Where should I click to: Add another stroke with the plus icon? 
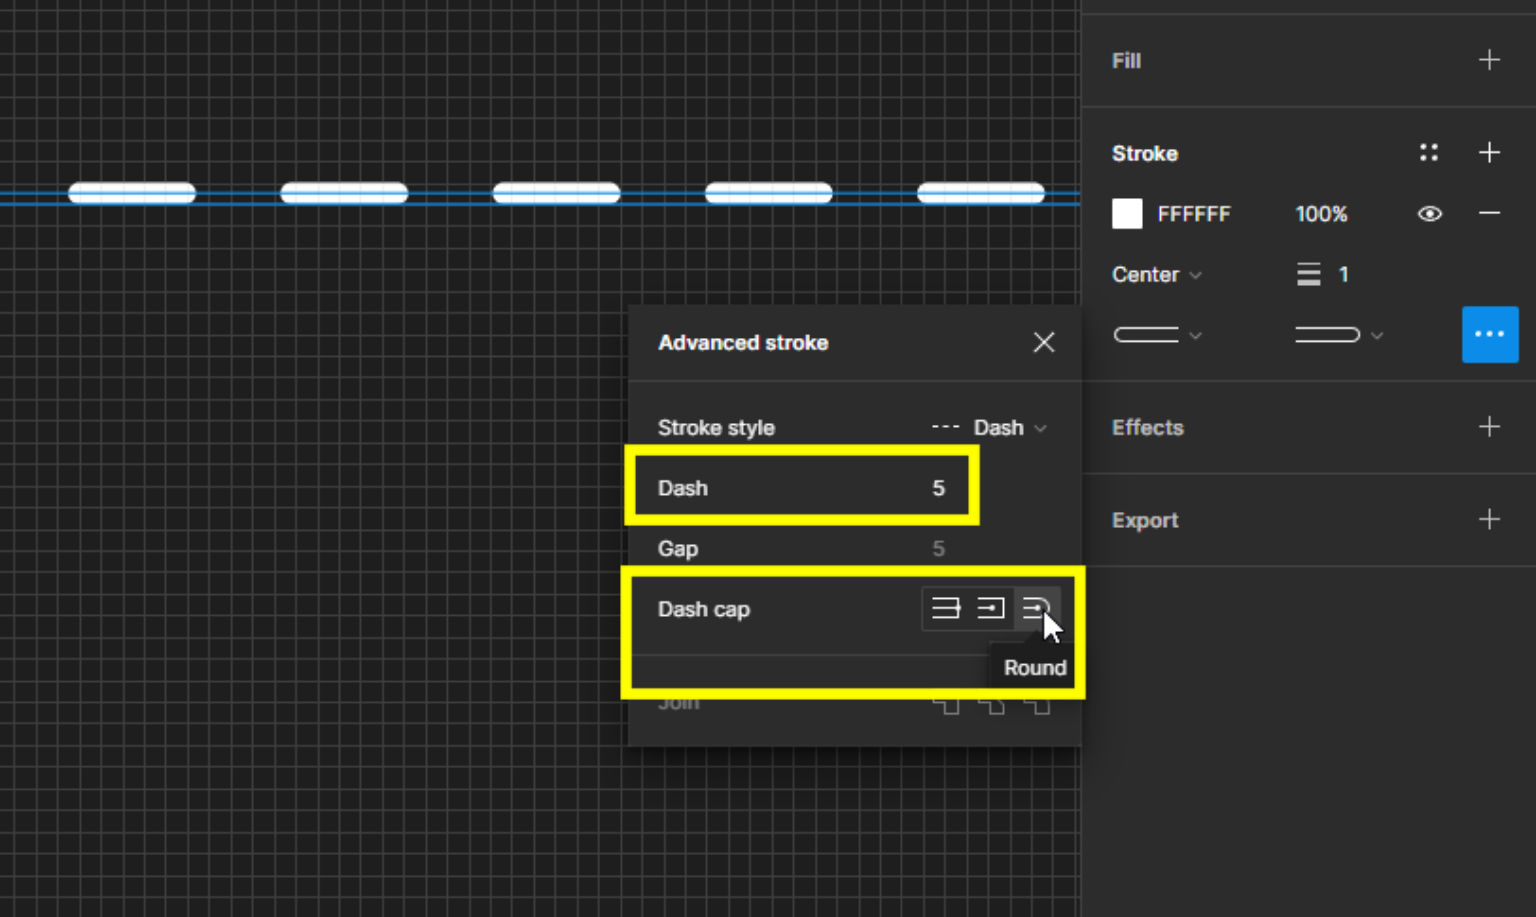click(x=1489, y=152)
